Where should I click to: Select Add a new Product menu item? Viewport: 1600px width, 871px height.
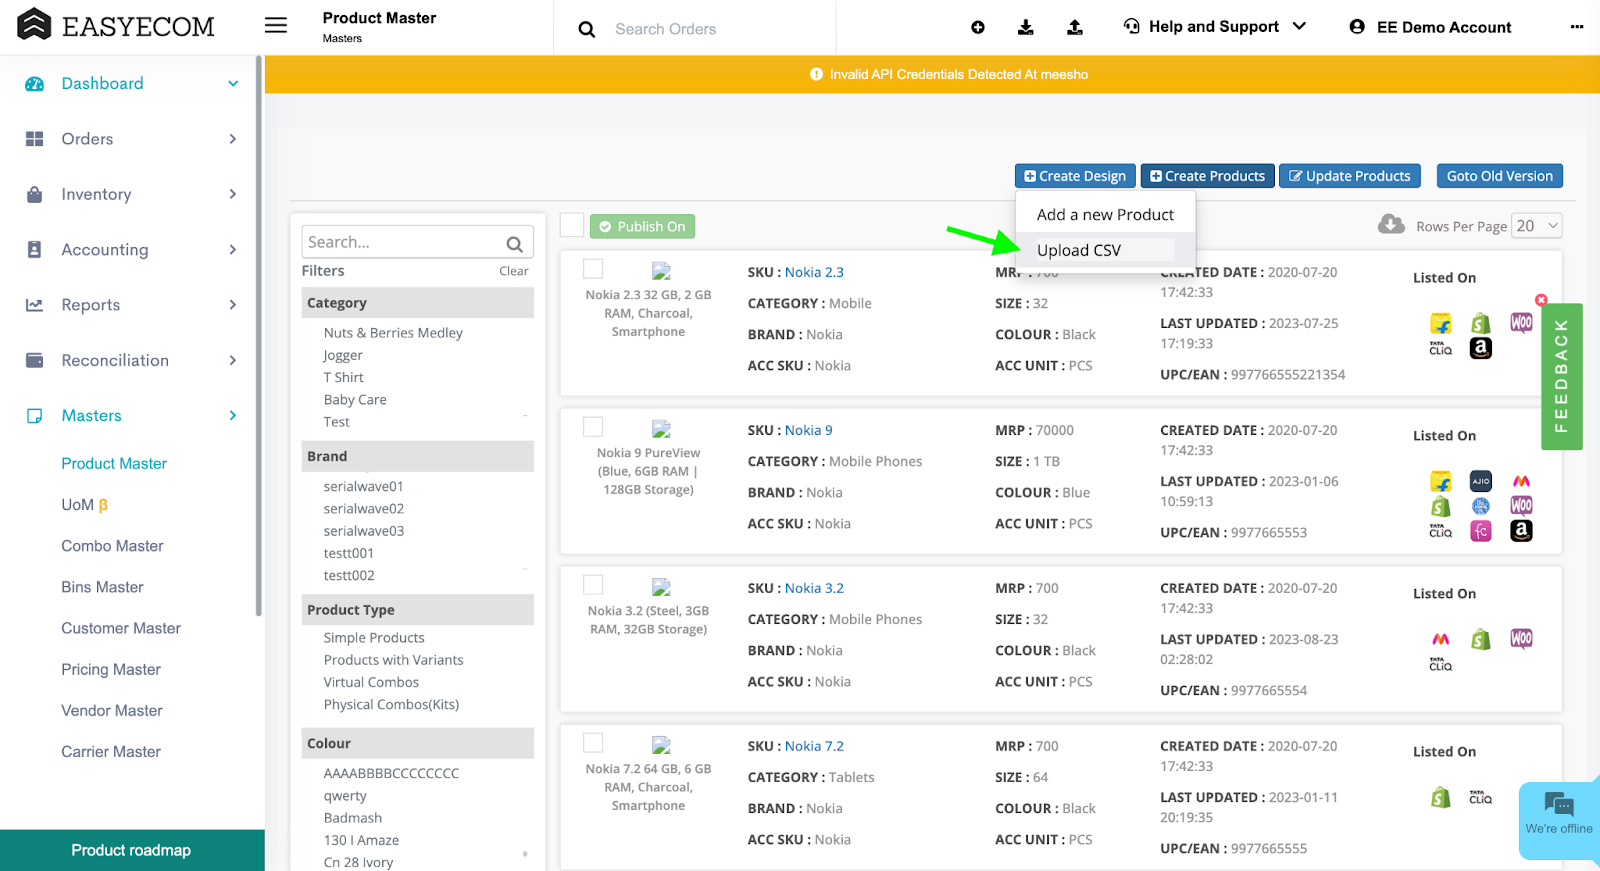[x=1105, y=215]
